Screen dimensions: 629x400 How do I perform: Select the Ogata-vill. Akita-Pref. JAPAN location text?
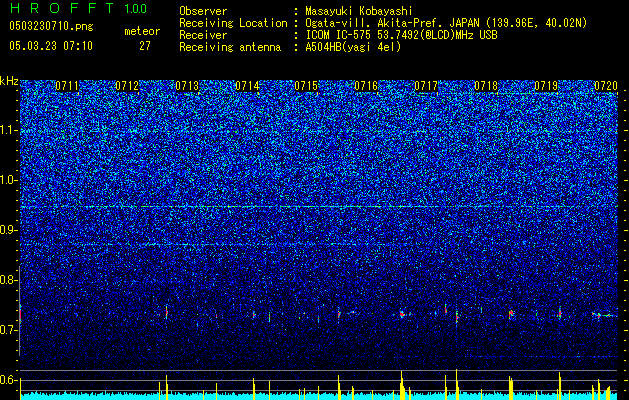pyautogui.click(x=446, y=23)
